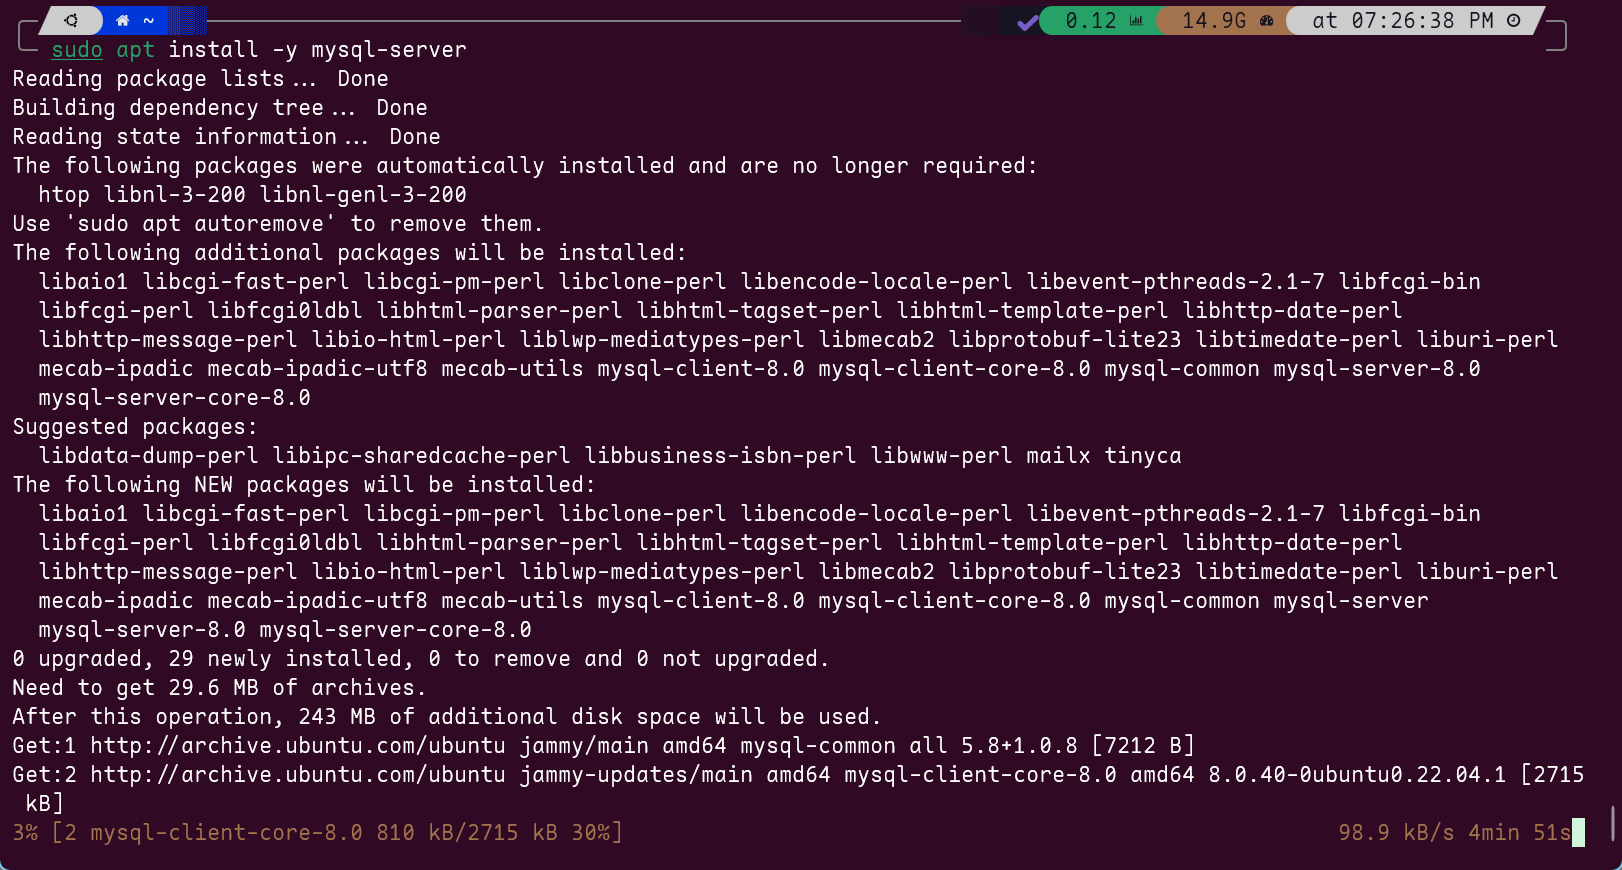Click the home icon in the prompt

123,20
